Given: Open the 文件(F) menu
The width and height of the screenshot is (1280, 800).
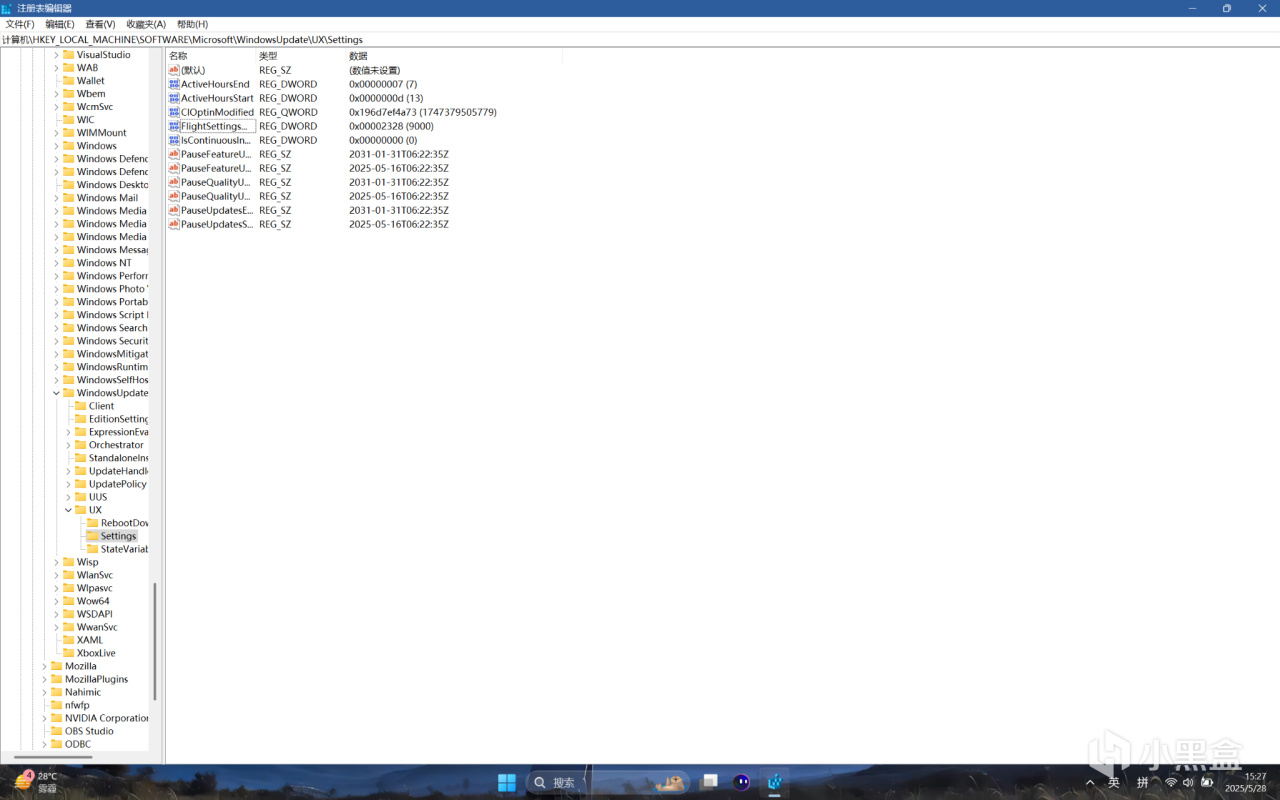Looking at the screenshot, I should 20,24.
